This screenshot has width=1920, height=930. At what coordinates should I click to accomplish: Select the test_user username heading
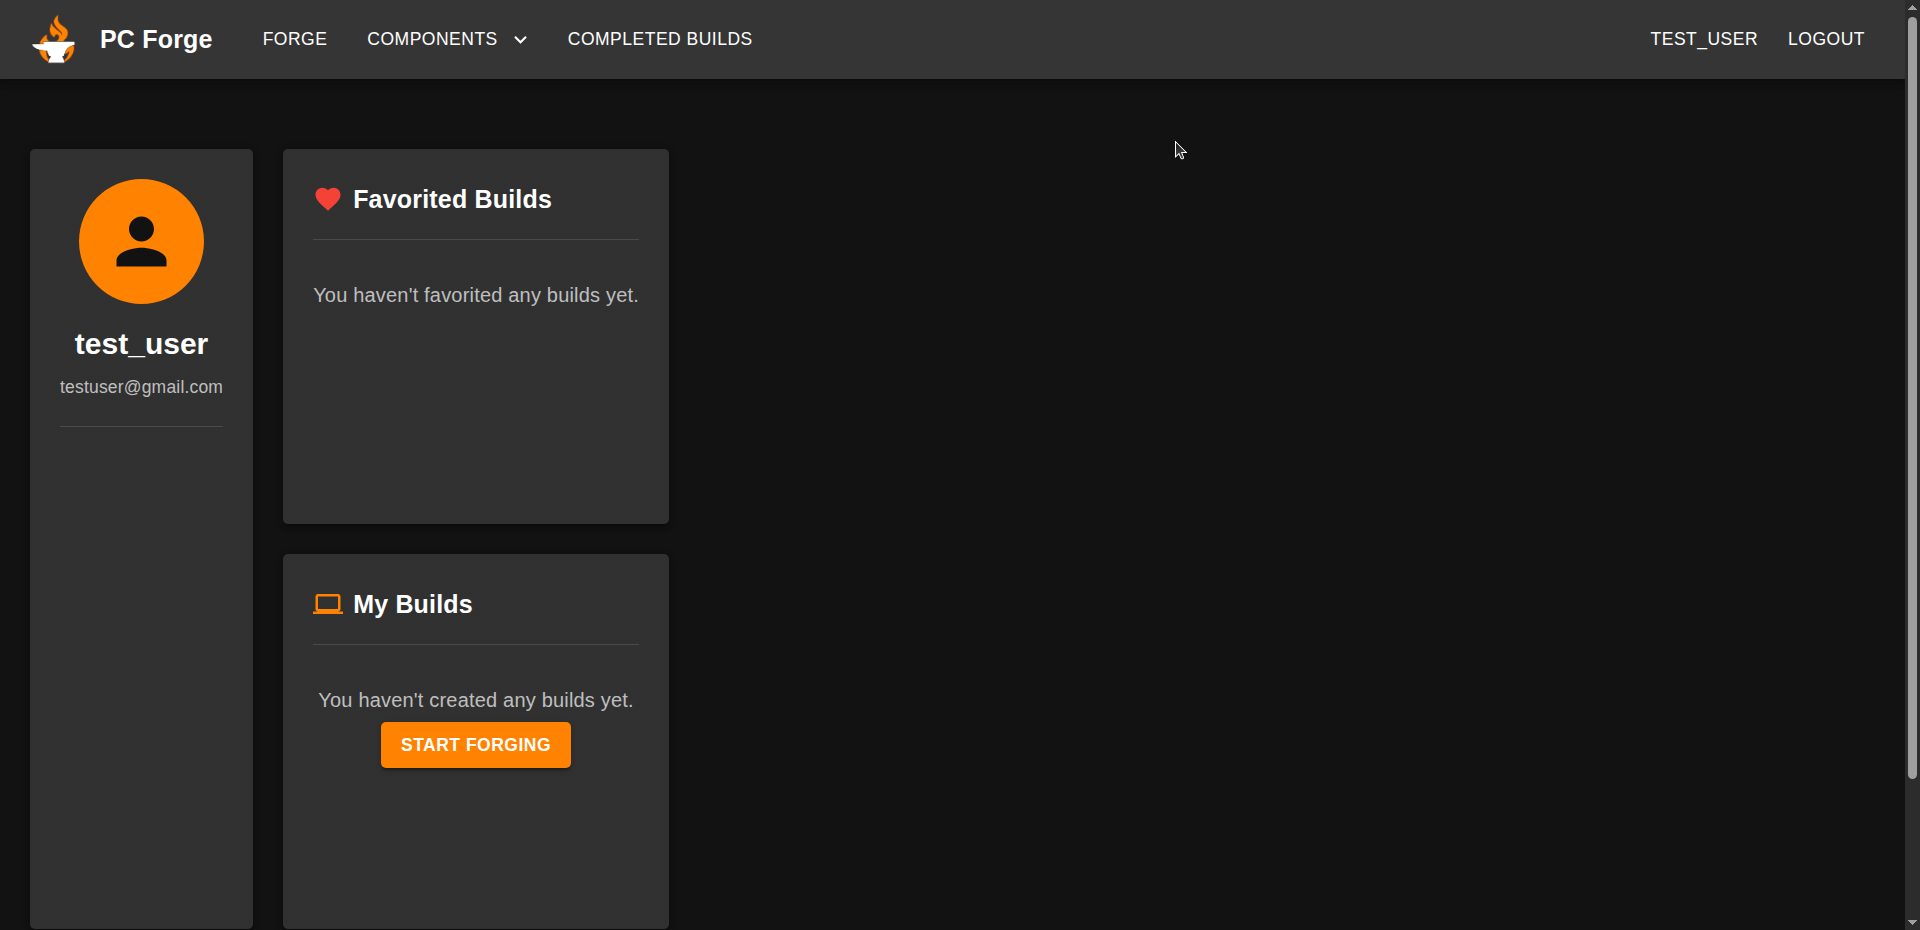[x=141, y=344]
